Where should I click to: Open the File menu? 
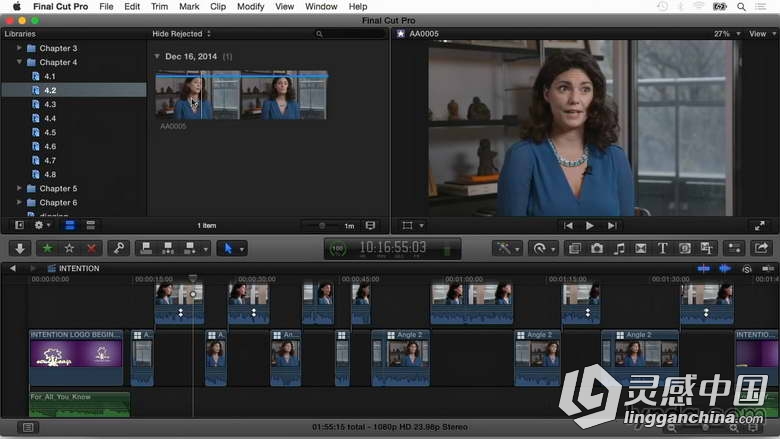pos(106,6)
